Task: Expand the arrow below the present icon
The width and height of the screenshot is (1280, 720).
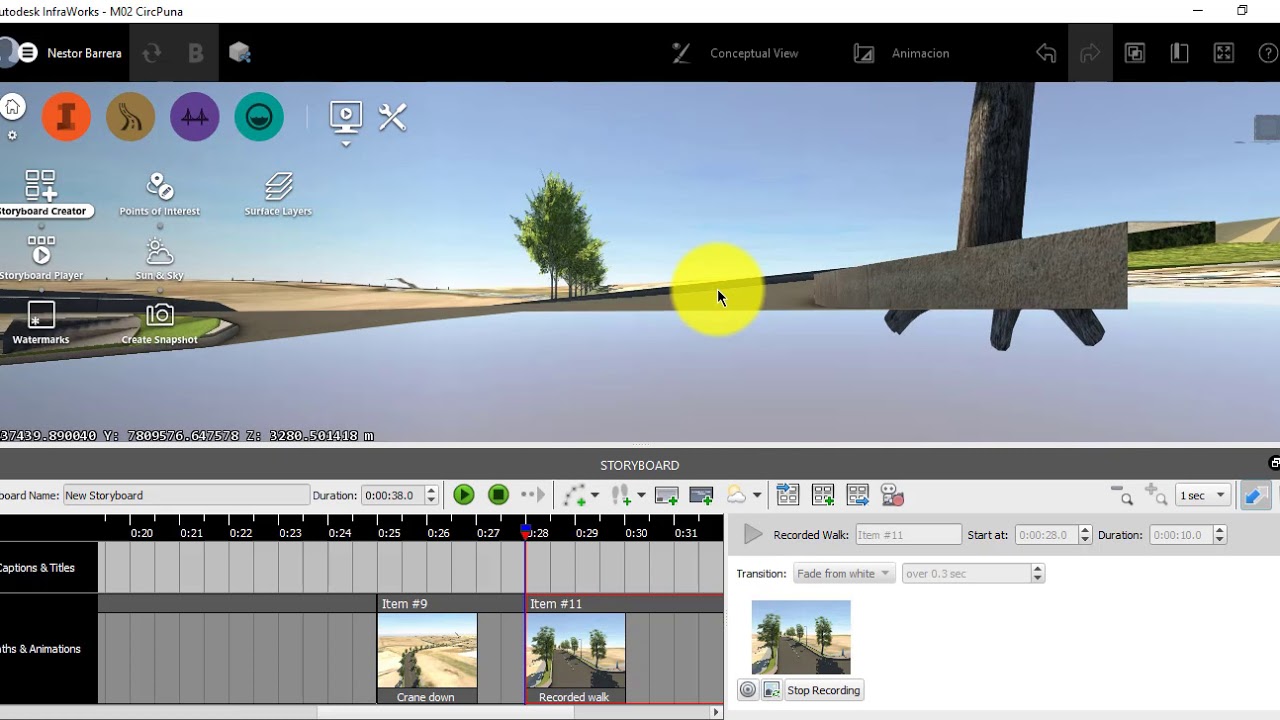Action: (x=345, y=144)
